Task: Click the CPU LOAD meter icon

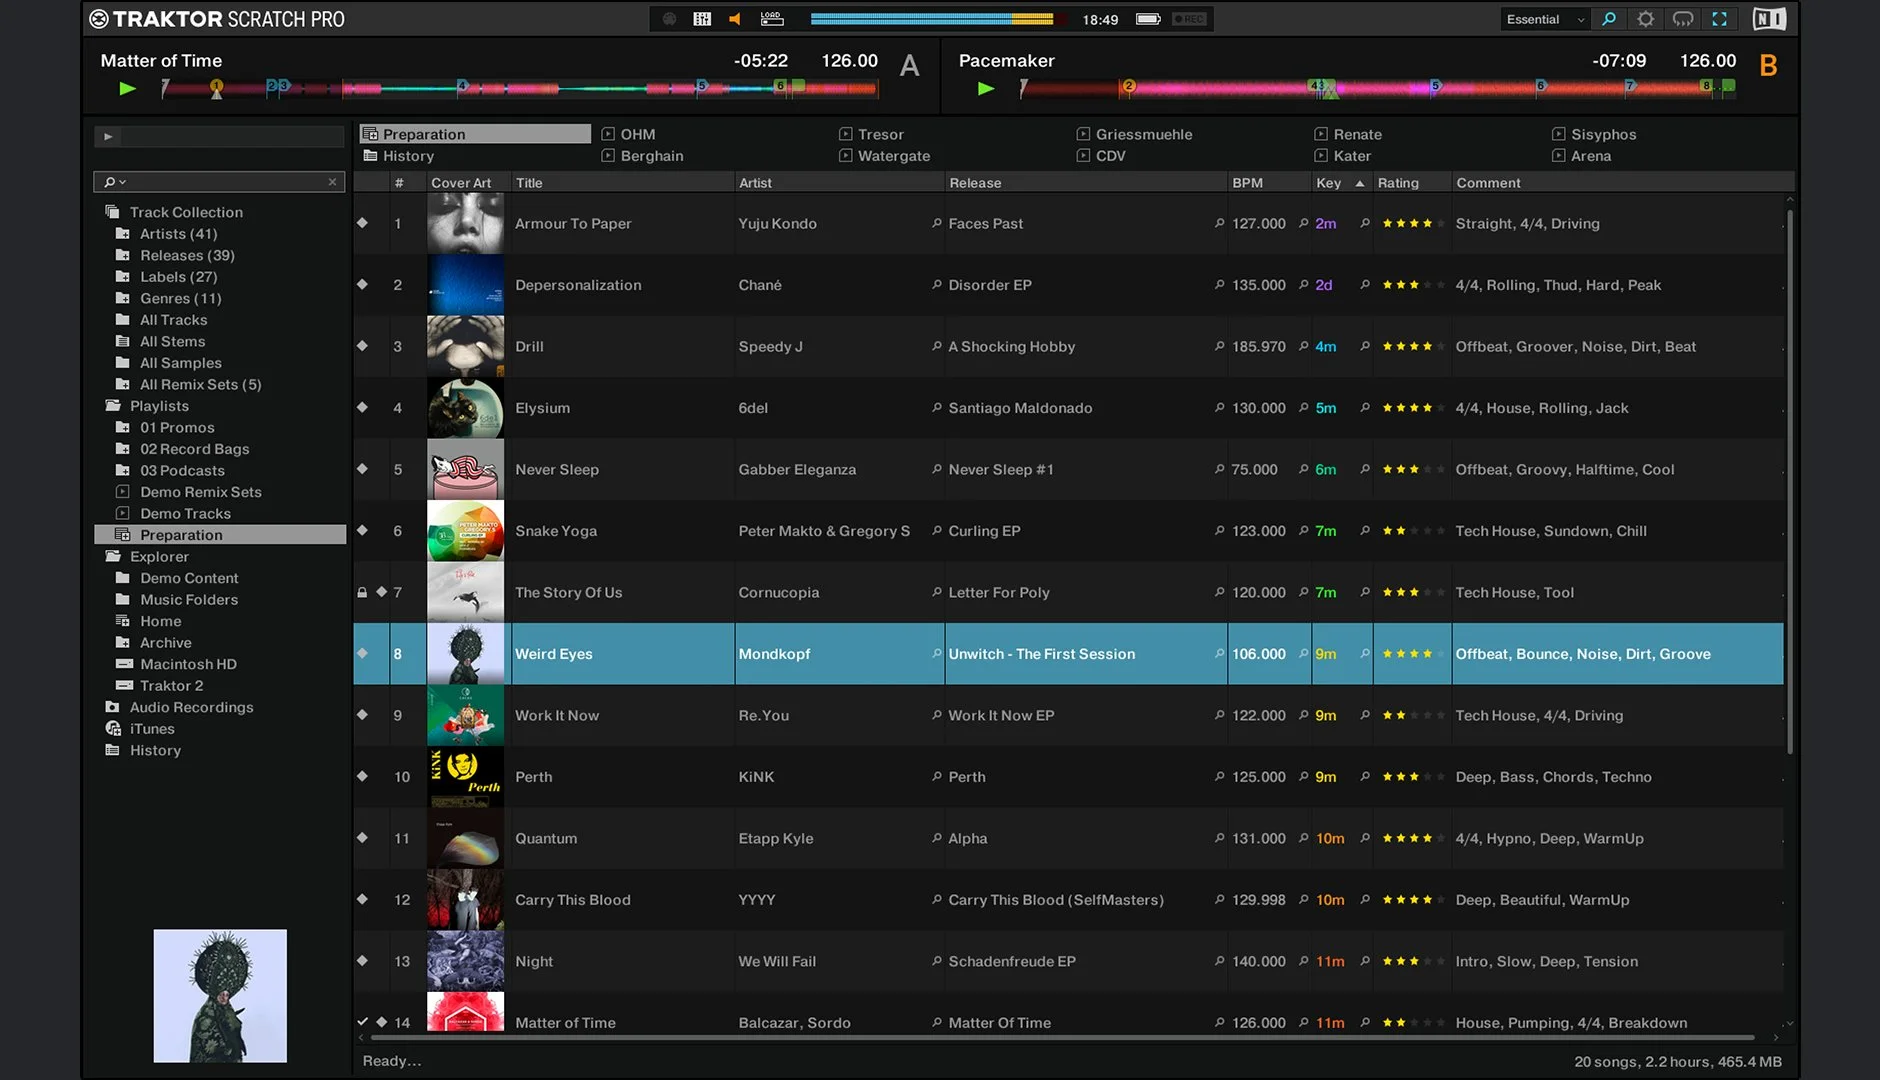Action: tap(771, 19)
